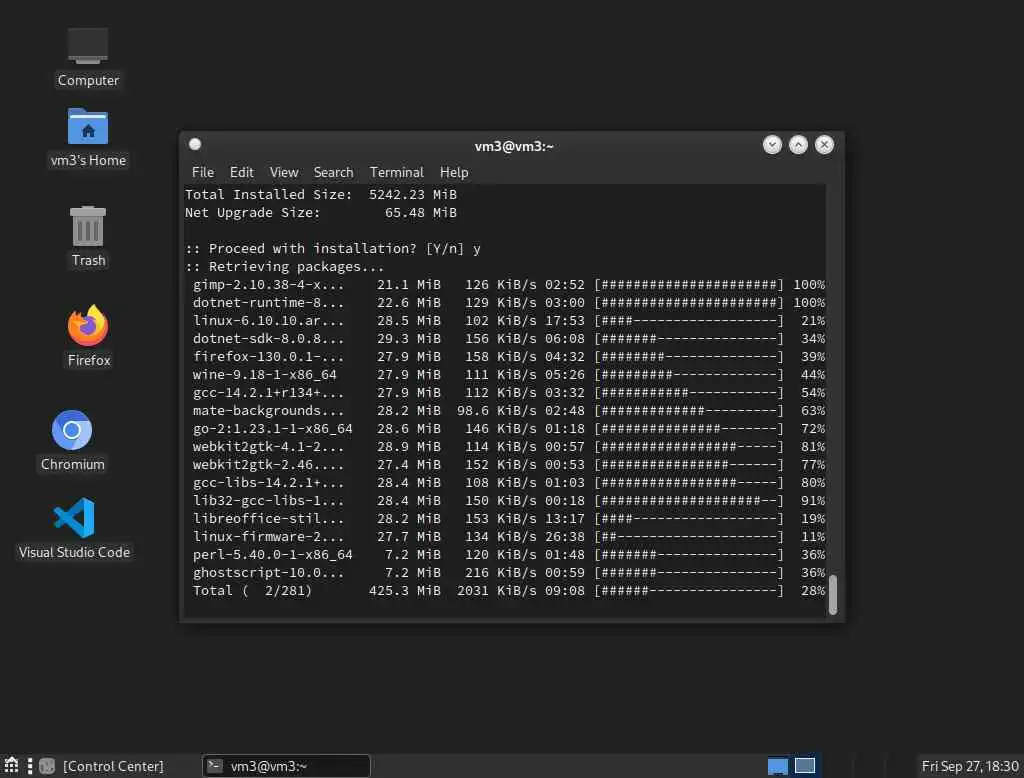Viewport: 1024px width, 778px height.
Task: Click the 5242.23 MiB size value
Action: tap(413, 195)
